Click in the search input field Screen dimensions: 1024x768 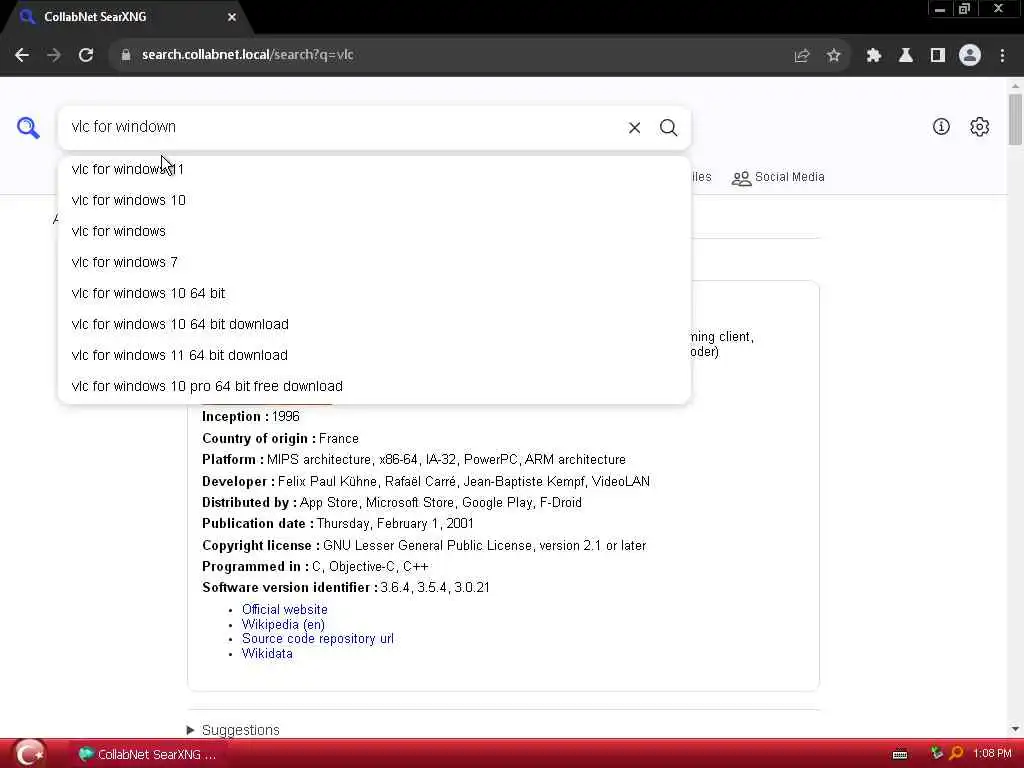(x=340, y=127)
